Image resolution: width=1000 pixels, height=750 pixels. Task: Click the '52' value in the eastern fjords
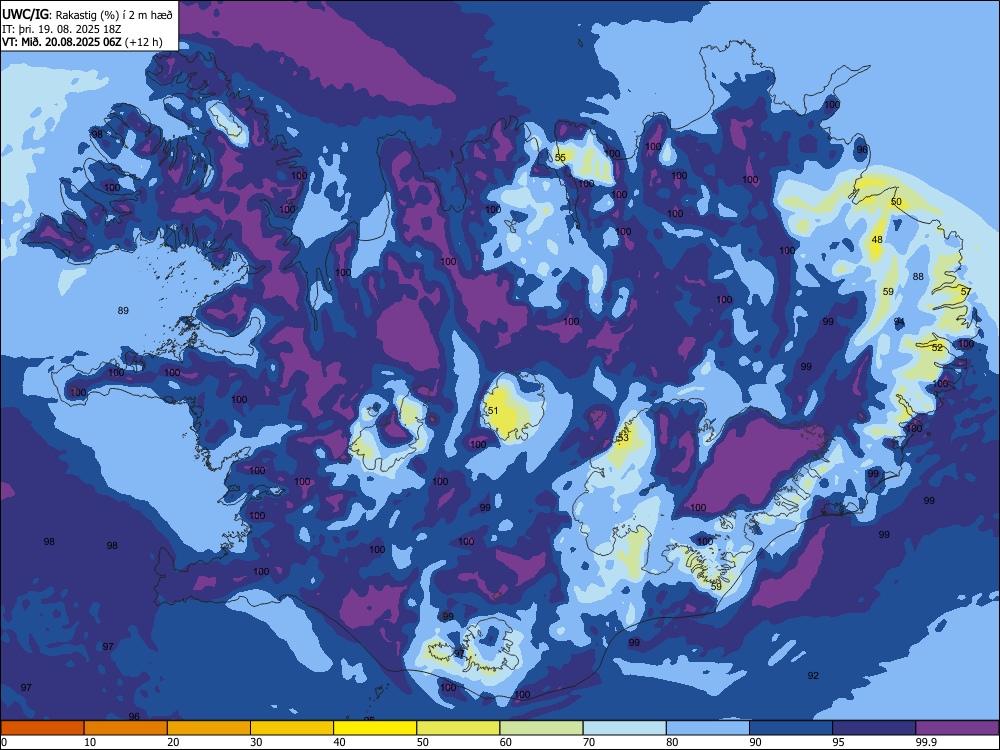coord(937,348)
